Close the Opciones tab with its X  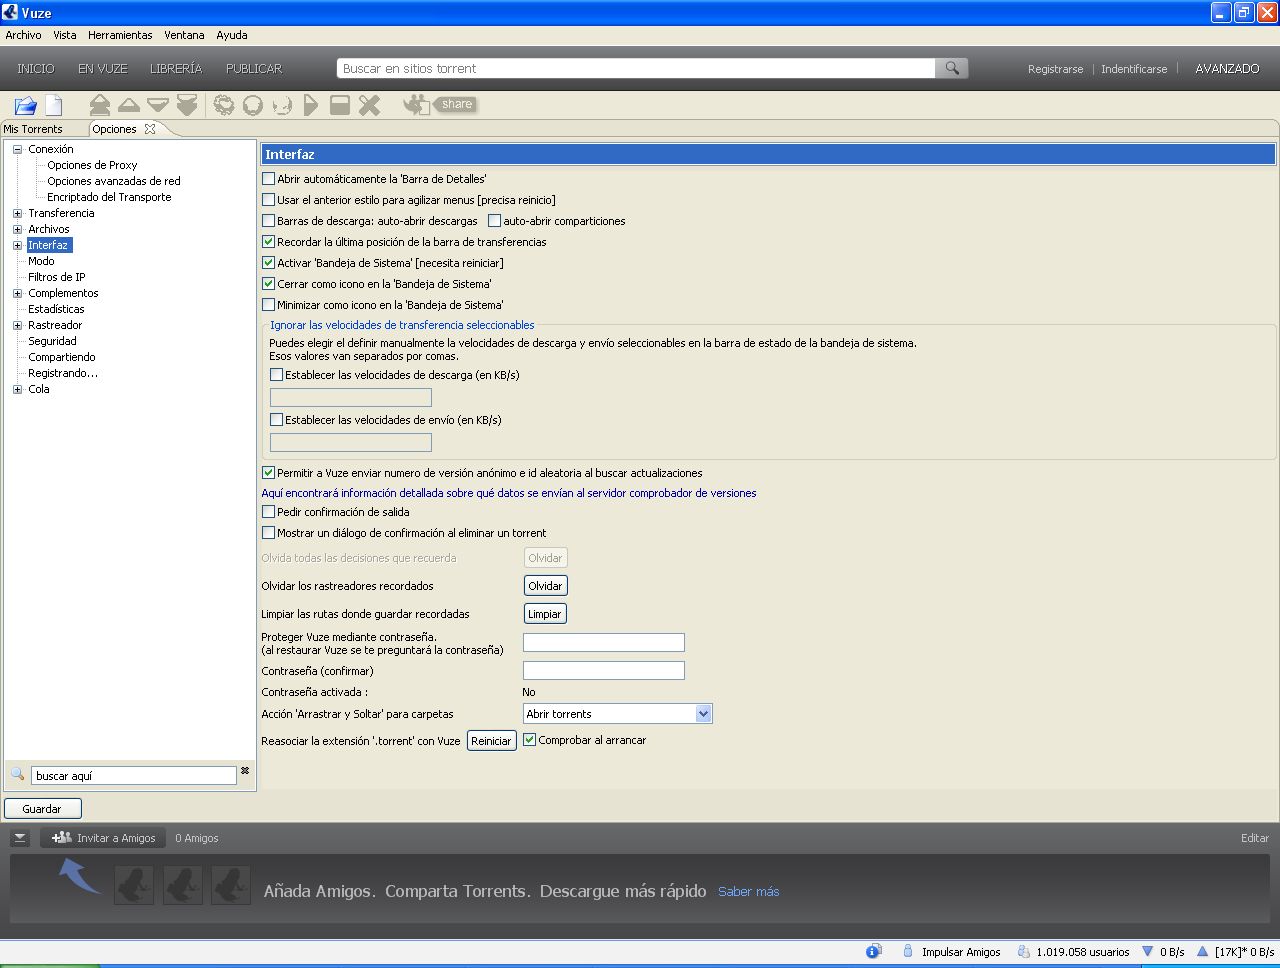150,129
